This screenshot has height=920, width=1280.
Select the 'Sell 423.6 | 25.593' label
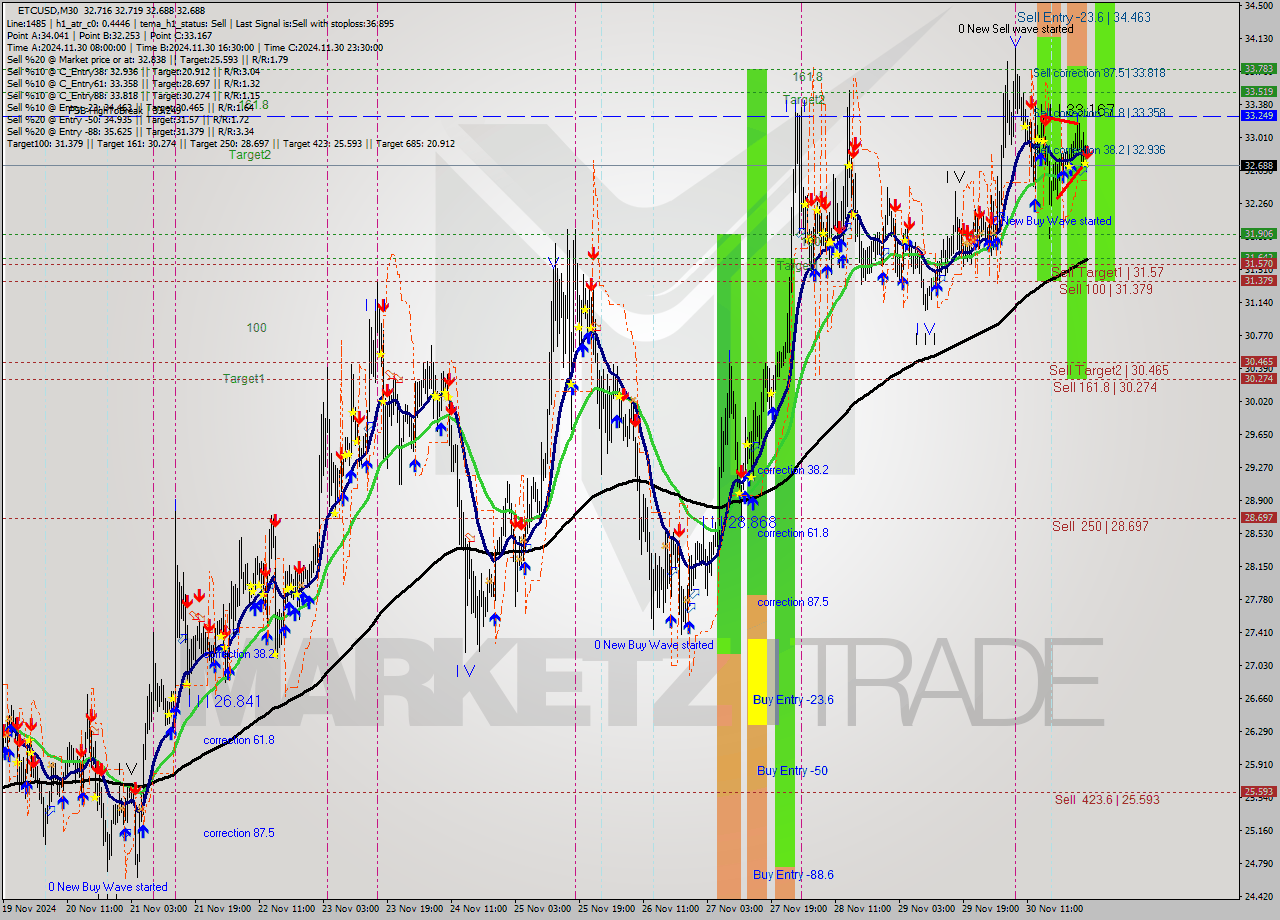click(x=1107, y=800)
